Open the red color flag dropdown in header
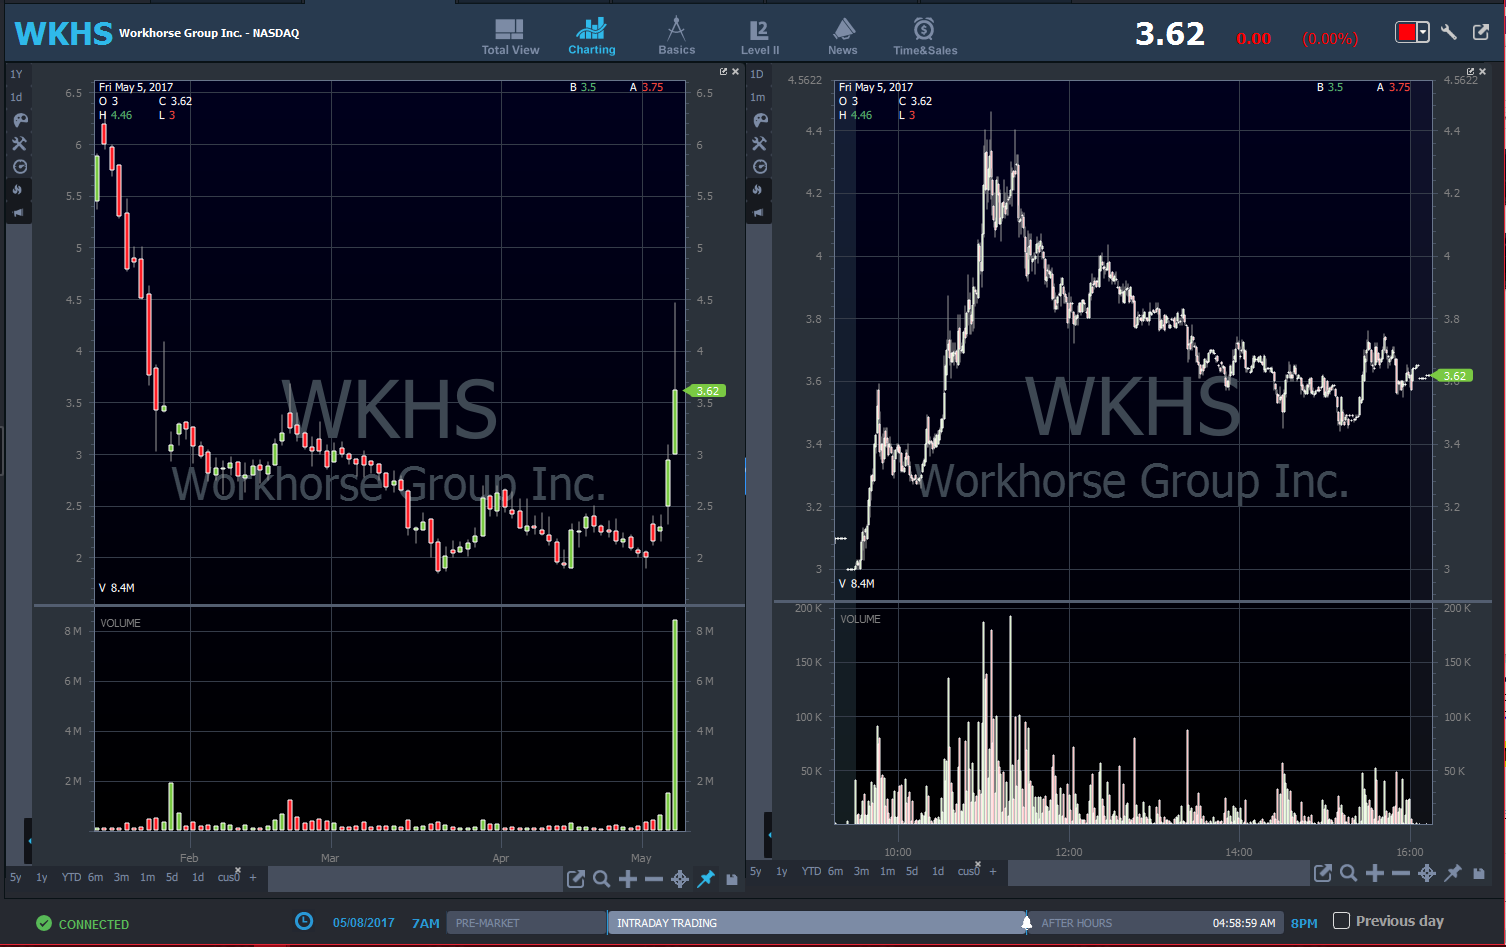Image resolution: width=1506 pixels, height=947 pixels. pos(1412,33)
